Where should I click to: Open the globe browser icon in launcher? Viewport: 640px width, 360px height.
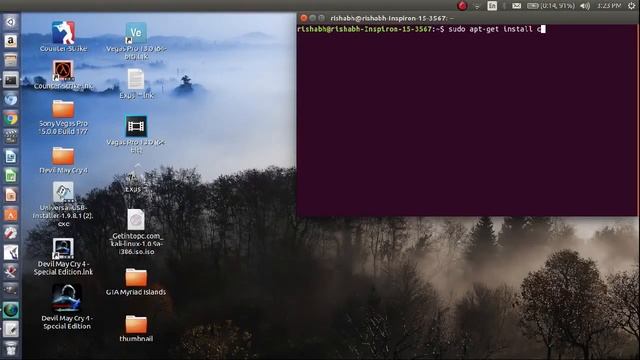[x=11, y=310]
